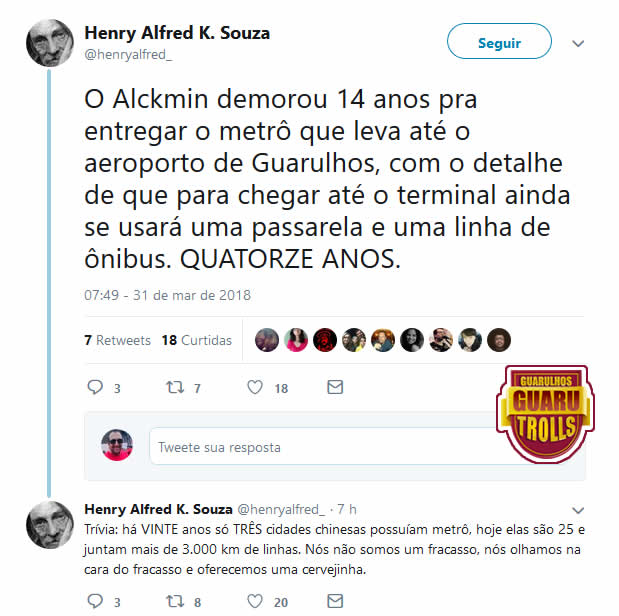Viewport: 619px width, 616px height.
Task: Open Henry Alfred's large profile avatar
Action: [50, 43]
